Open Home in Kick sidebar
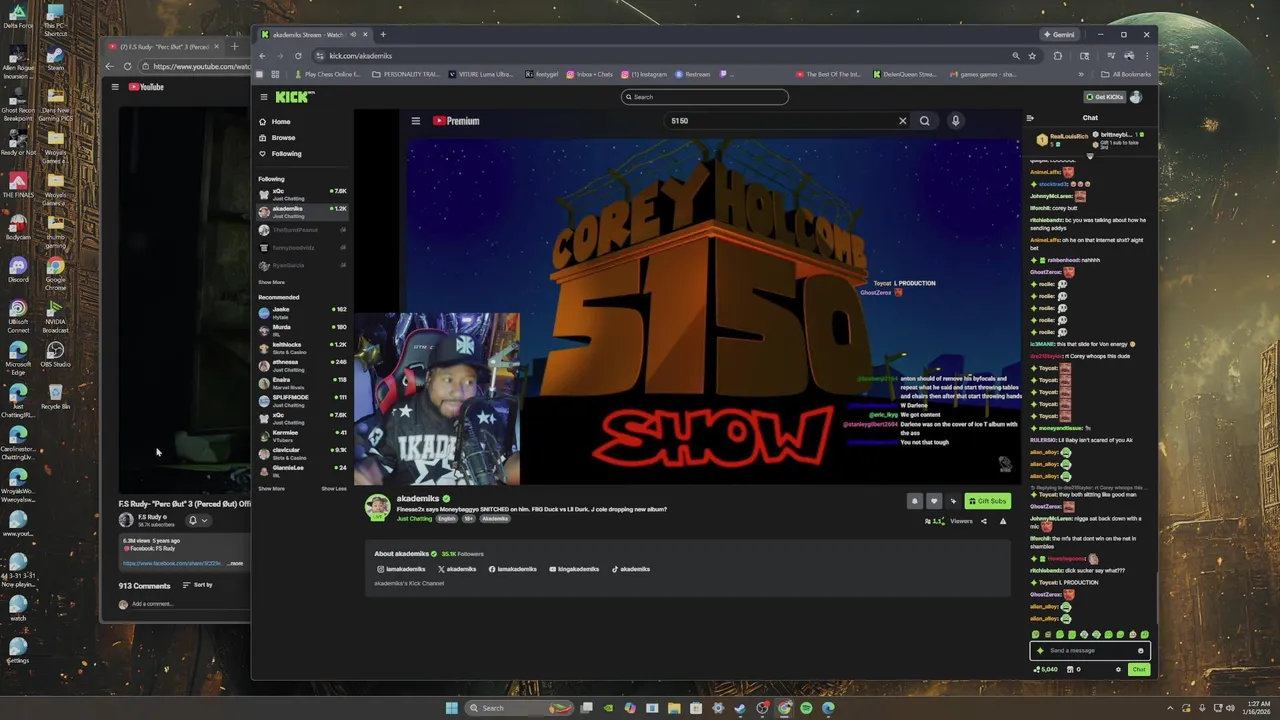This screenshot has height=720, width=1280. pyautogui.click(x=274, y=122)
